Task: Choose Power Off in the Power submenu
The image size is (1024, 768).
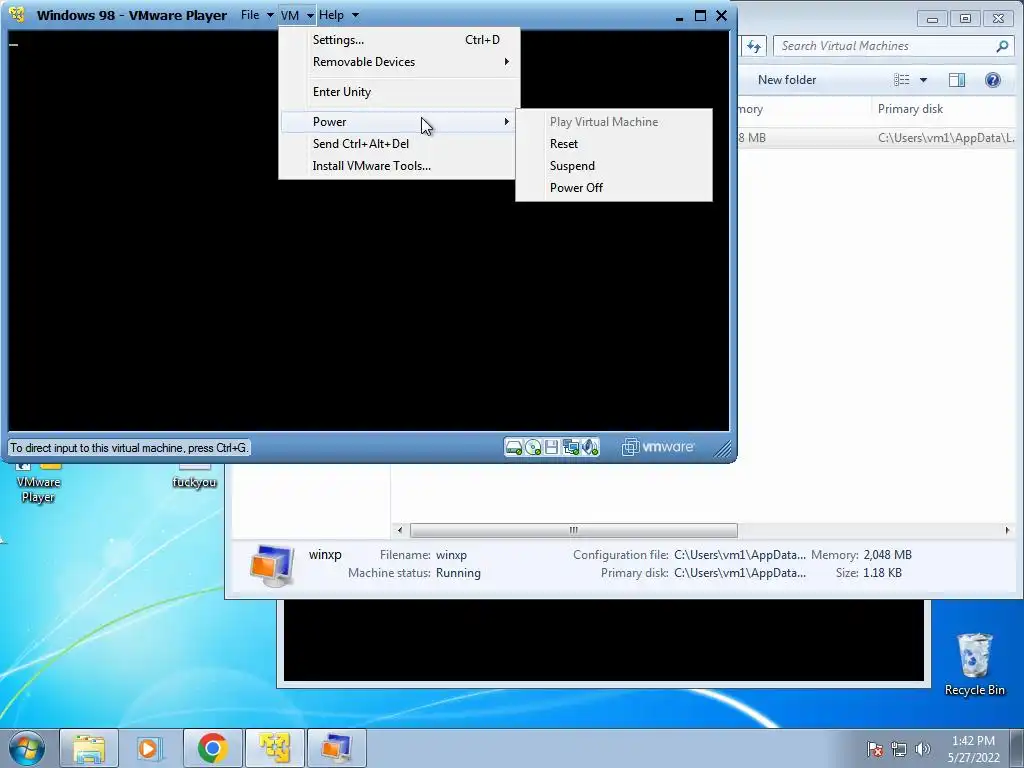Action: pos(614,188)
